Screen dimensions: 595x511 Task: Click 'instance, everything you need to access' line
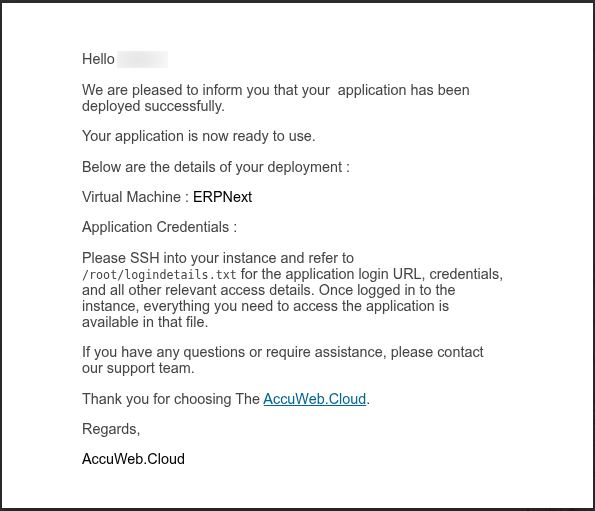point(265,306)
